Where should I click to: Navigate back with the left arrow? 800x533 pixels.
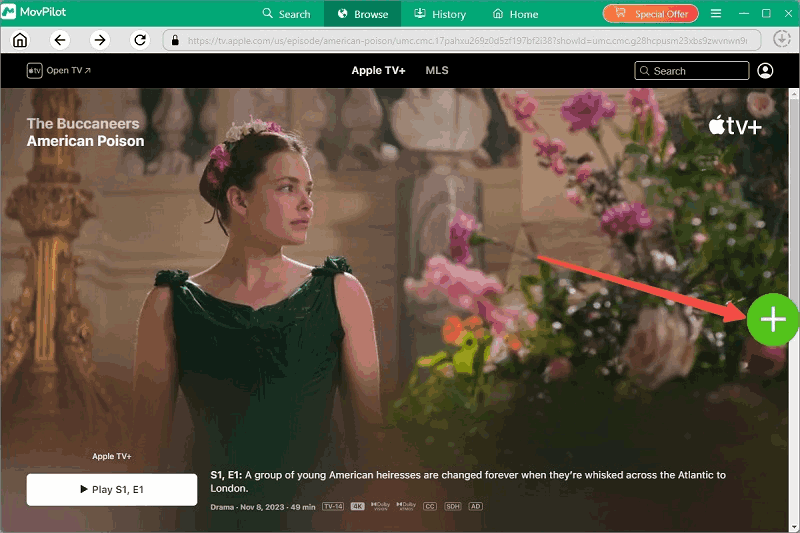[x=60, y=40]
